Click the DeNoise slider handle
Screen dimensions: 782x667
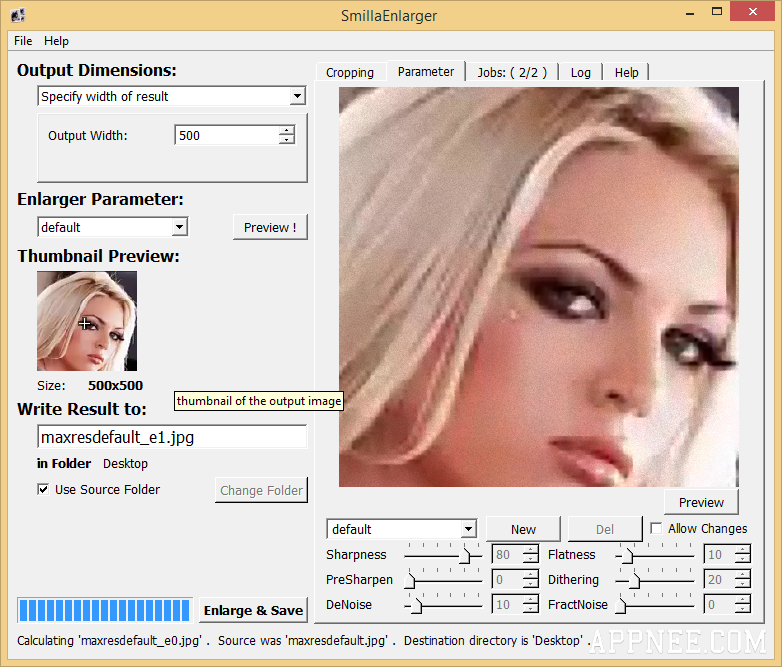pyautogui.click(x=417, y=605)
